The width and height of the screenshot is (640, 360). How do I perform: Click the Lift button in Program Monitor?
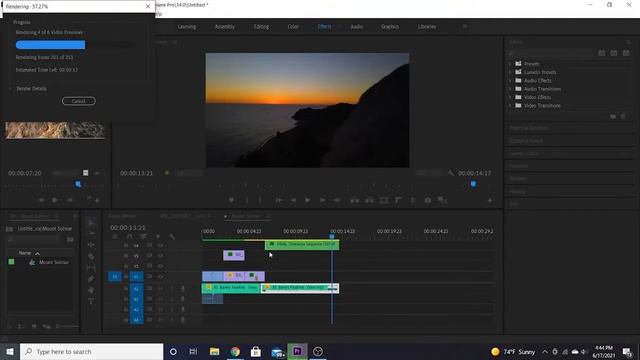[x=355, y=200]
